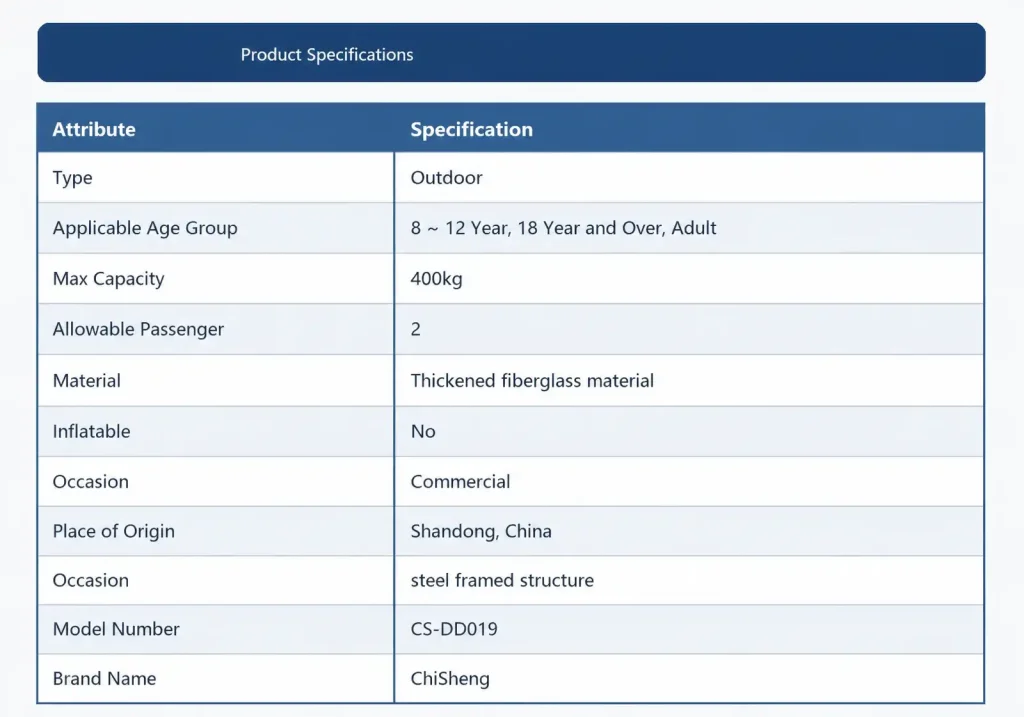This screenshot has height=717, width=1024.
Task: Click the Product Specifications header banner
Action: [x=511, y=53]
